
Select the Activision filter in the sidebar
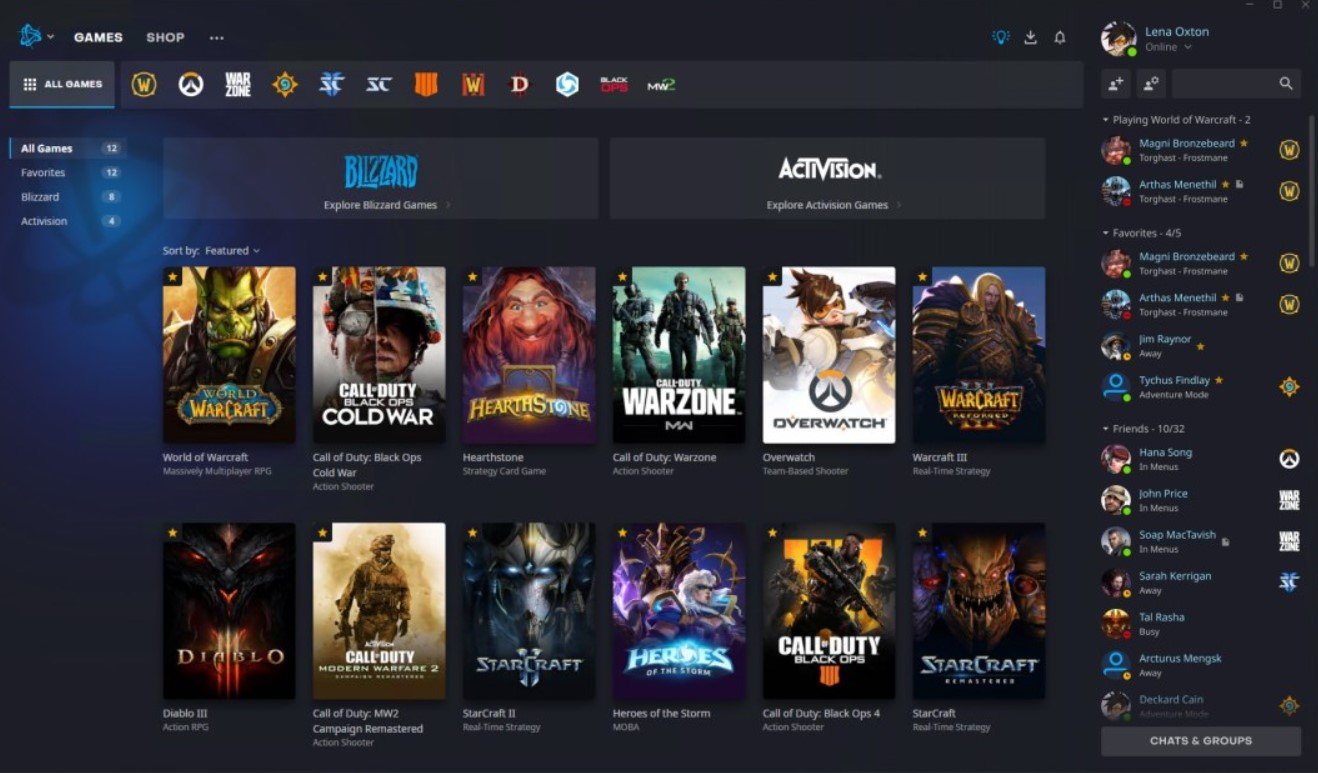(43, 220)
